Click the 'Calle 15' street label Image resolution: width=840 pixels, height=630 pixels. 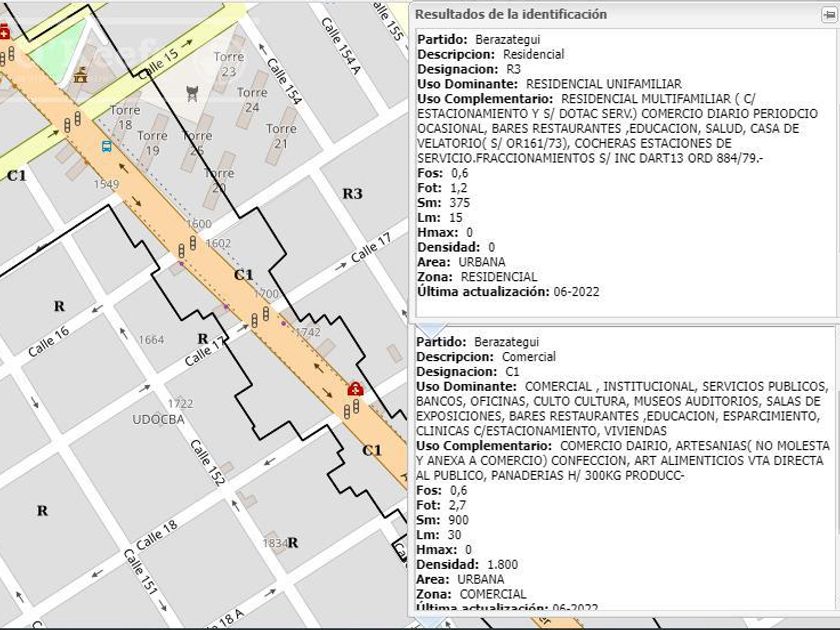pyautogui.click(x=158, y=65)
